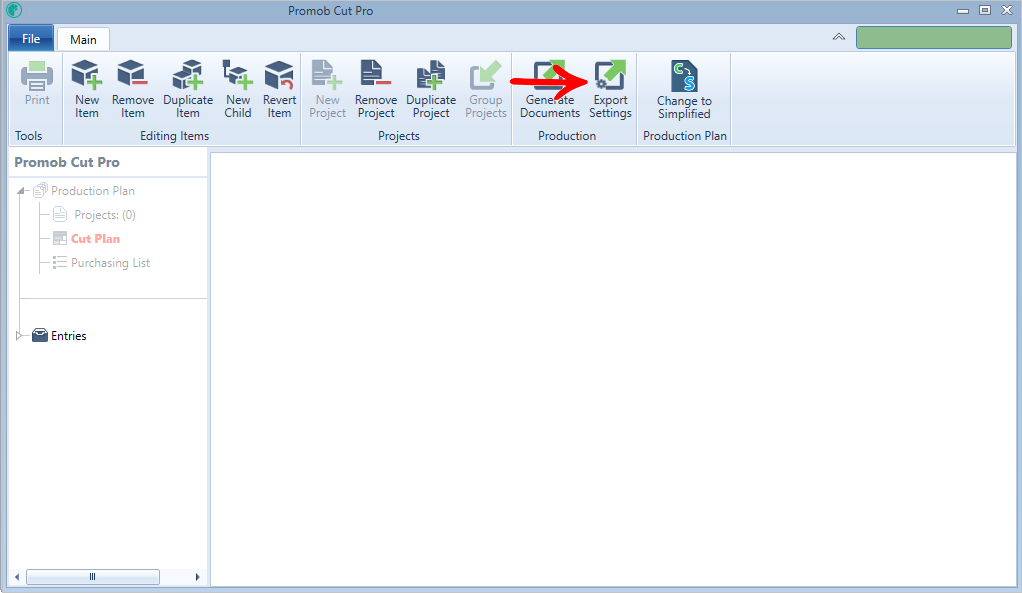Click the Promob app logo icon
The image size is (1022, 593).
pyautogui.click(x=14, y=10)
